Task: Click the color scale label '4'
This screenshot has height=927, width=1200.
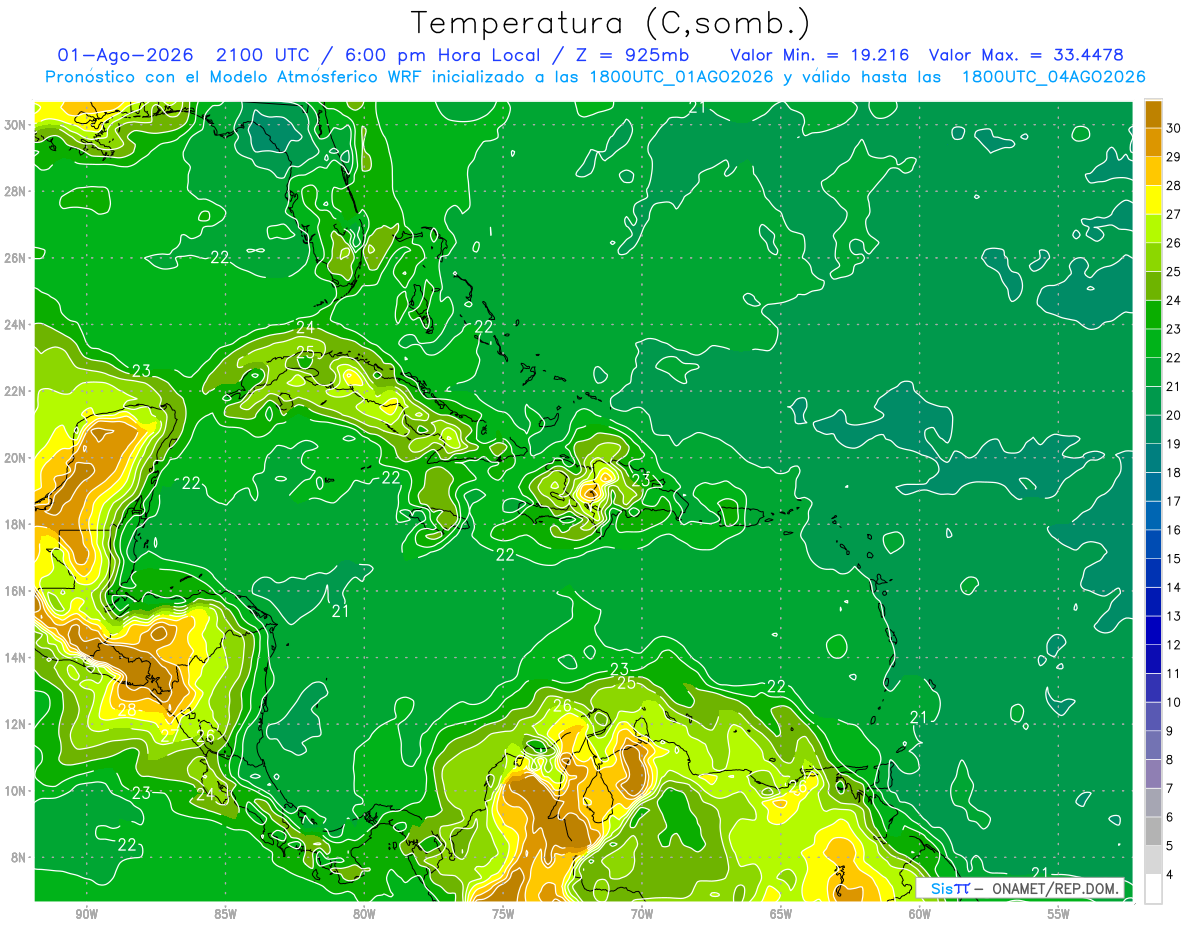Action: click(1170, 875)
